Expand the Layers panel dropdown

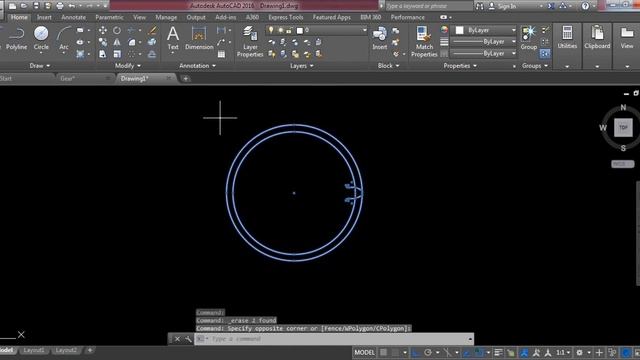(302, 66)
